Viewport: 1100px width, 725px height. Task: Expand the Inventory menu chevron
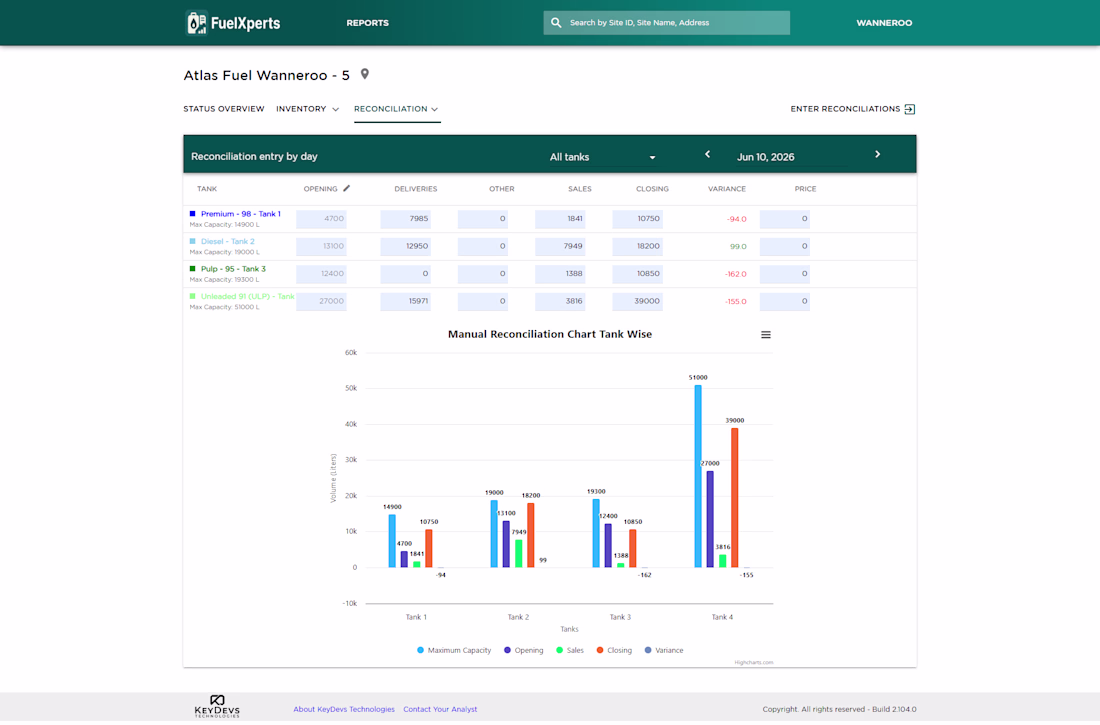click(x=335, y=109)
